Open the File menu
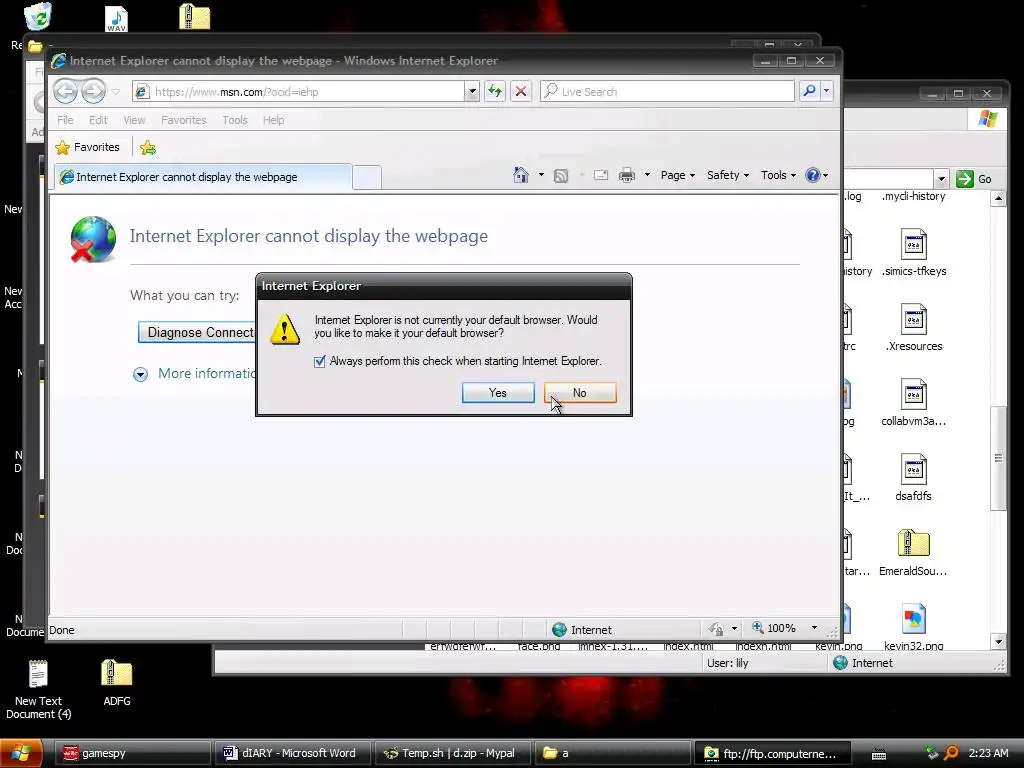The height and width of the screenshot is (768, 1024). click(x=65, y=120)
